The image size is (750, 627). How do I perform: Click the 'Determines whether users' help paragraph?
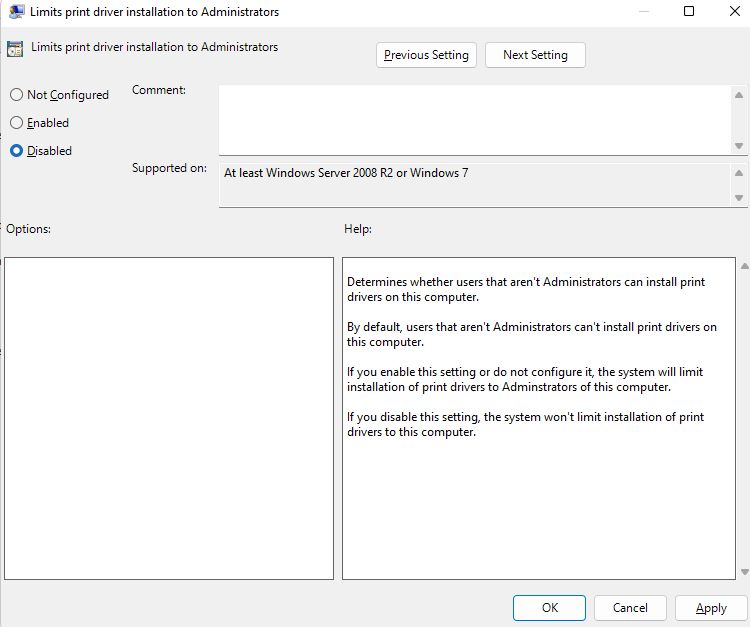coord(526,289)
